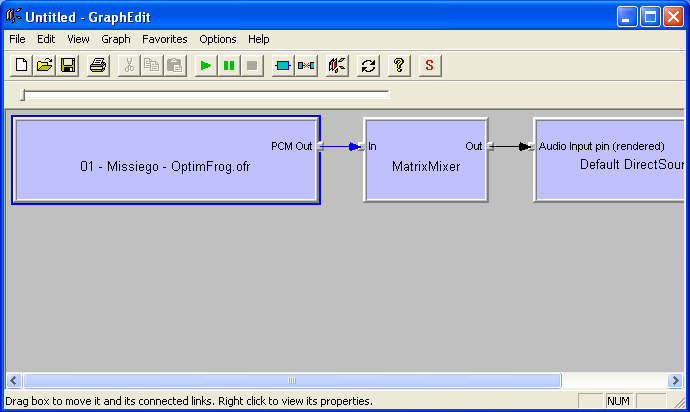The height and width of the screenshot is (412, 690).
Task: Open the File menu
Action: [x=17, y=39]
